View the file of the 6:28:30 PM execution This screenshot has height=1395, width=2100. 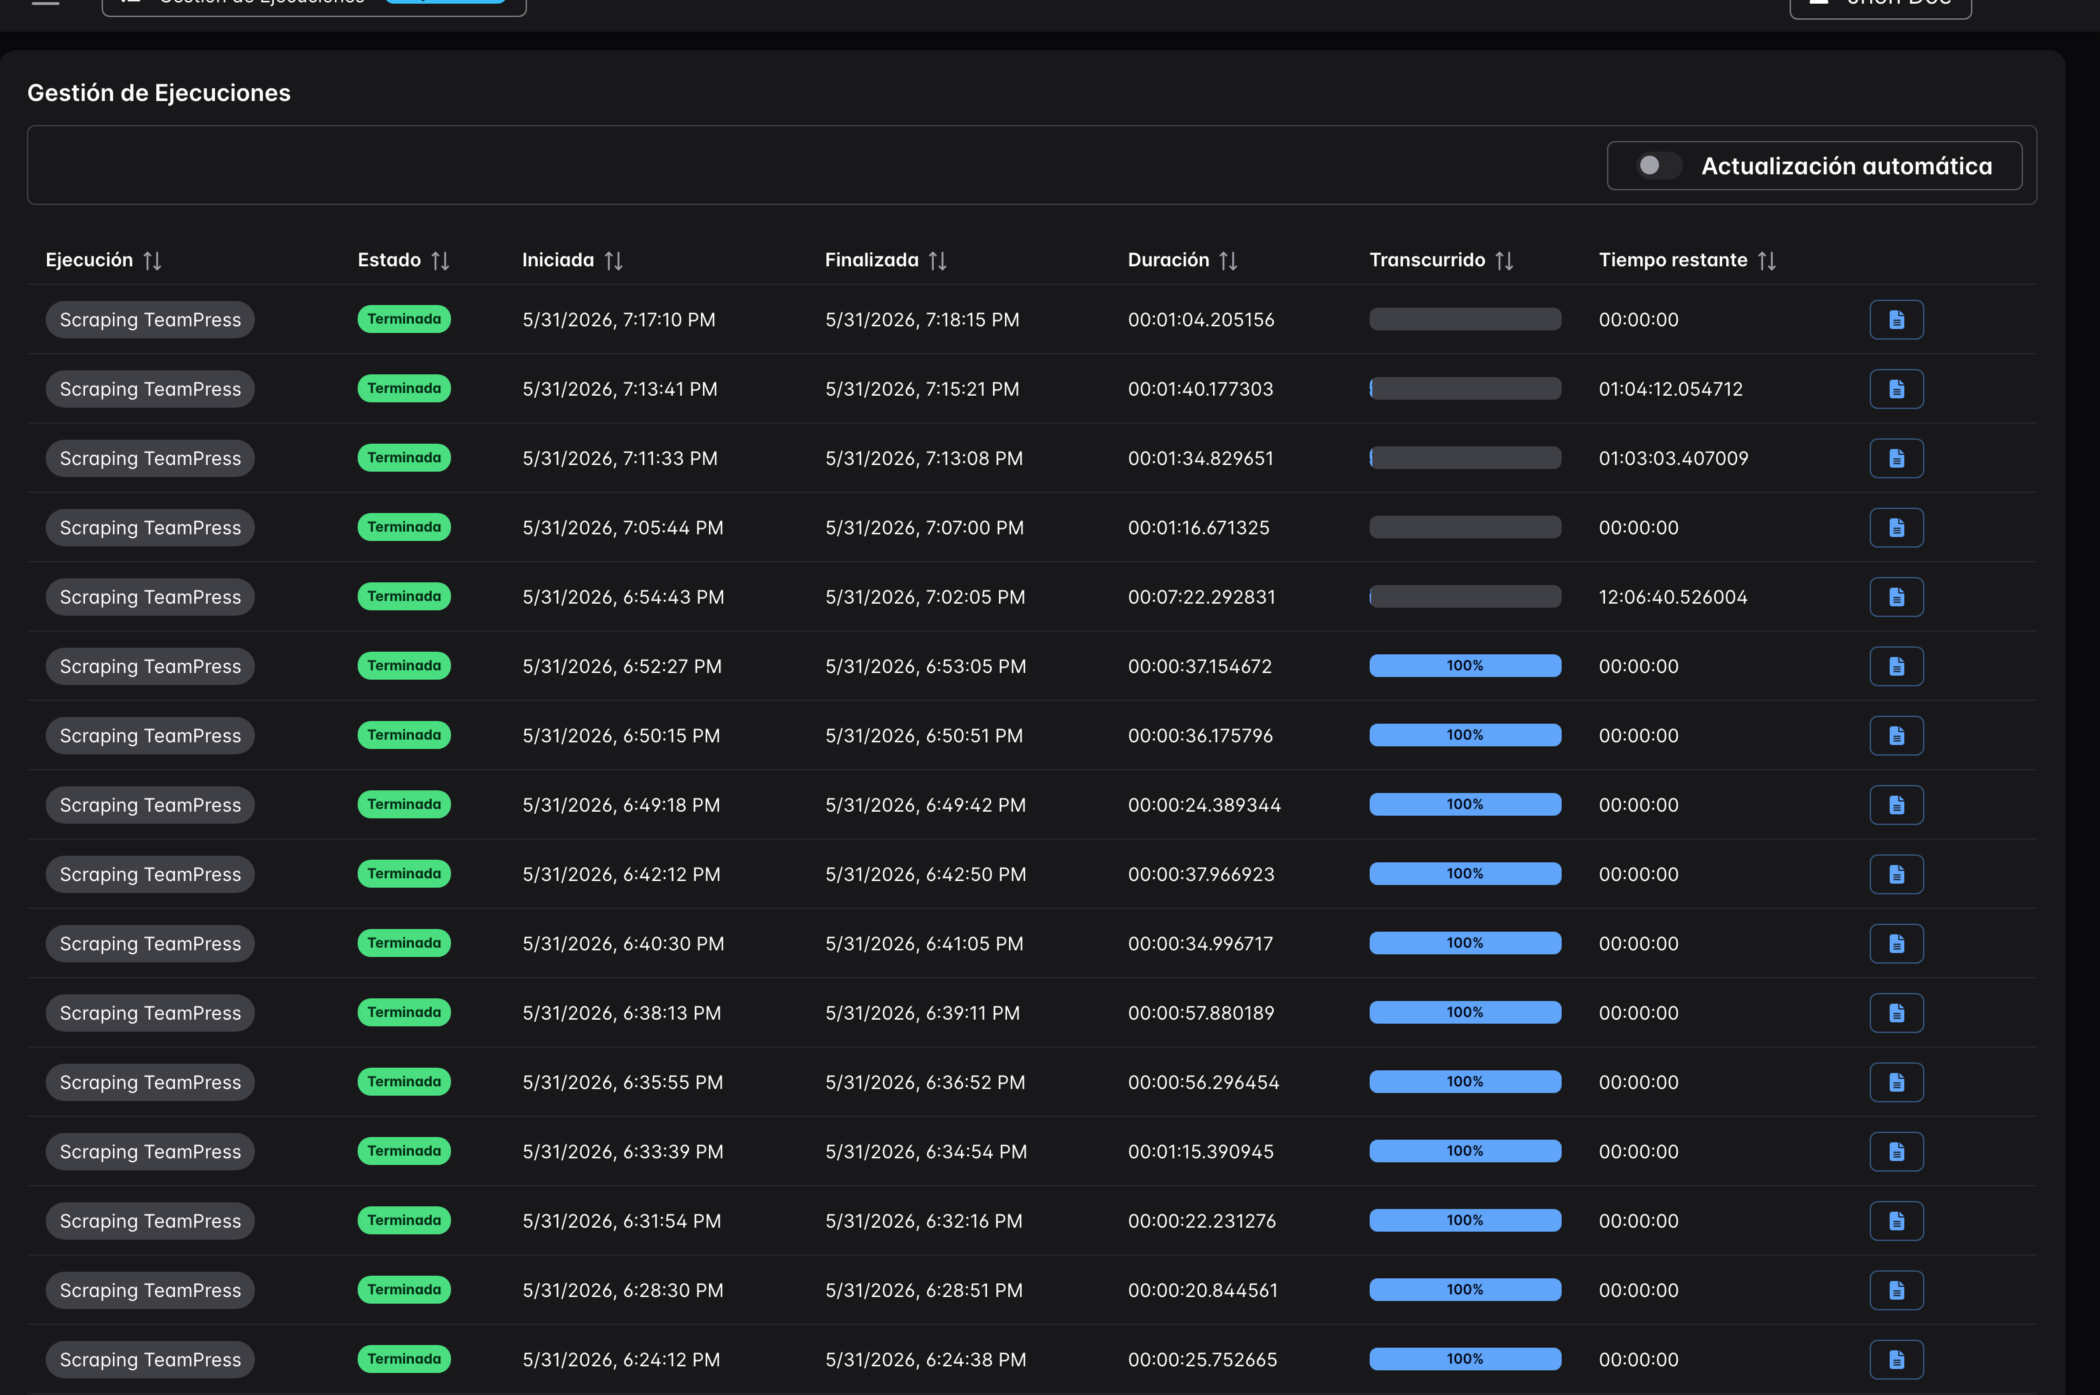pyautogui.click(x=1896, y=1290)
